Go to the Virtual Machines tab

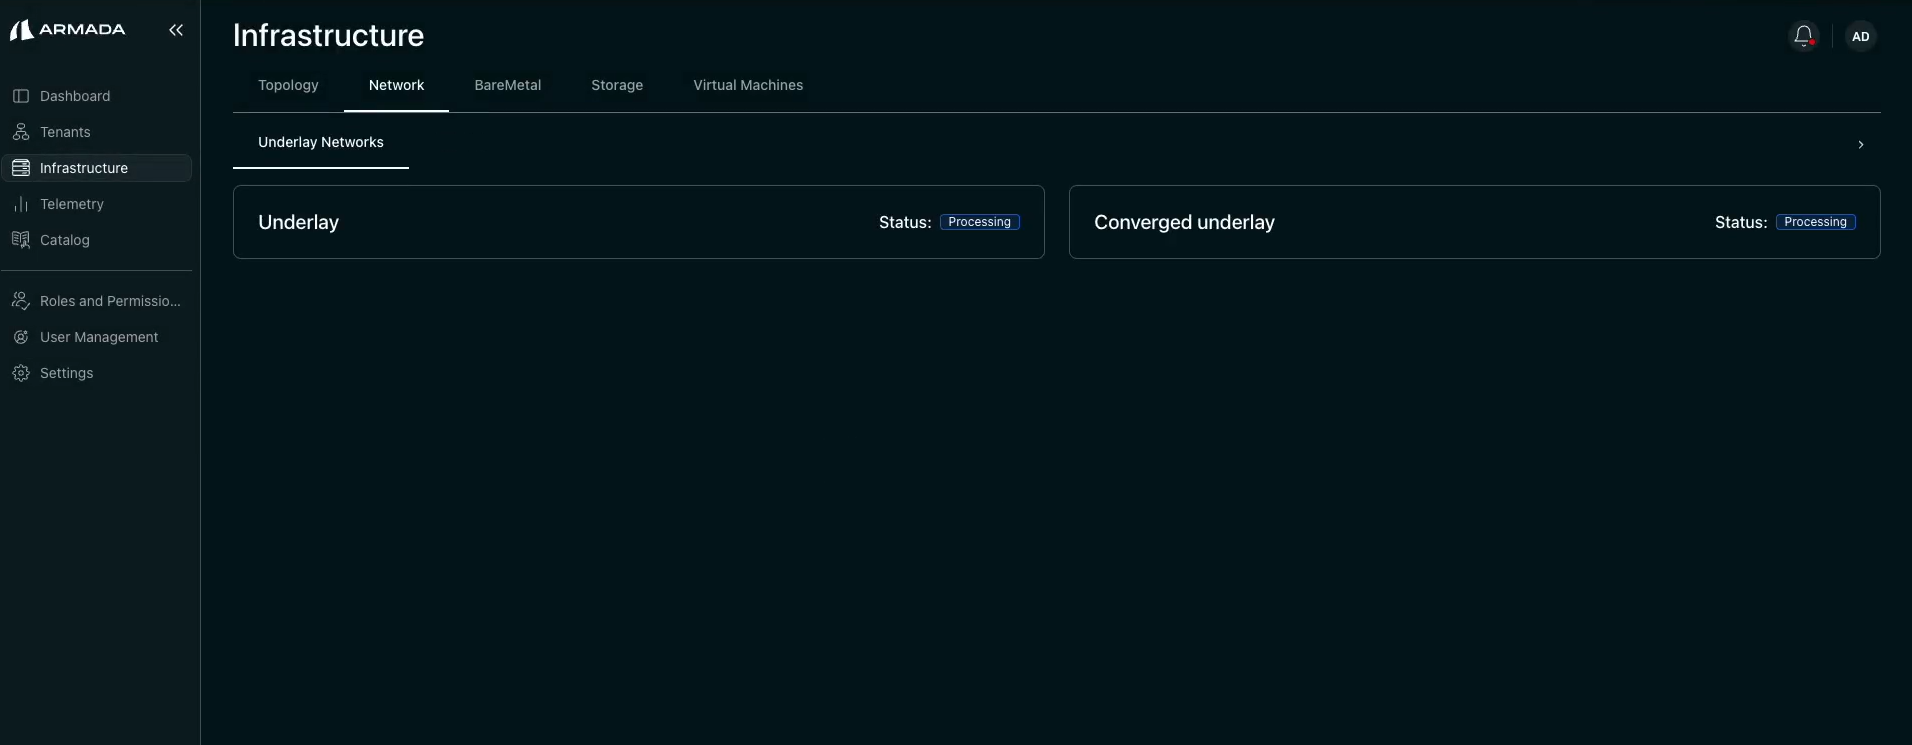(748, 85)
